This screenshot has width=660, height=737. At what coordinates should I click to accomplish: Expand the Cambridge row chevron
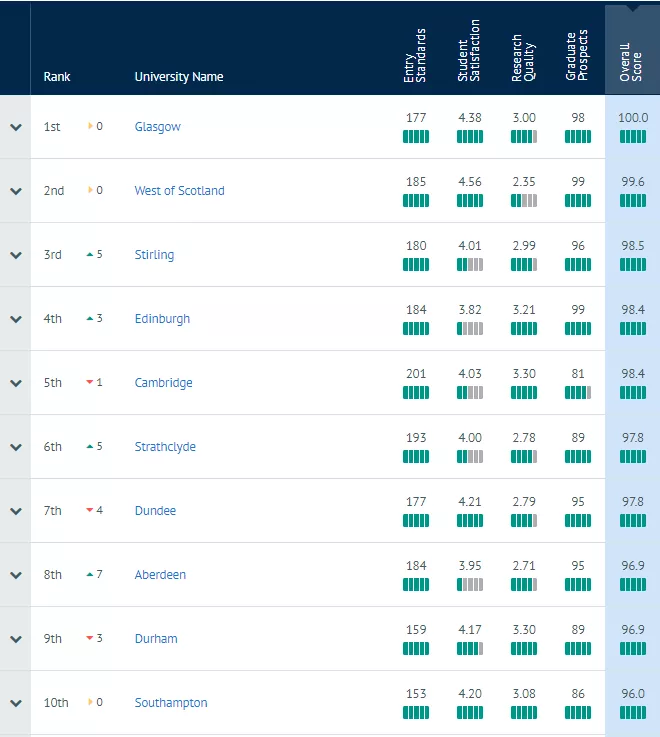16,383
